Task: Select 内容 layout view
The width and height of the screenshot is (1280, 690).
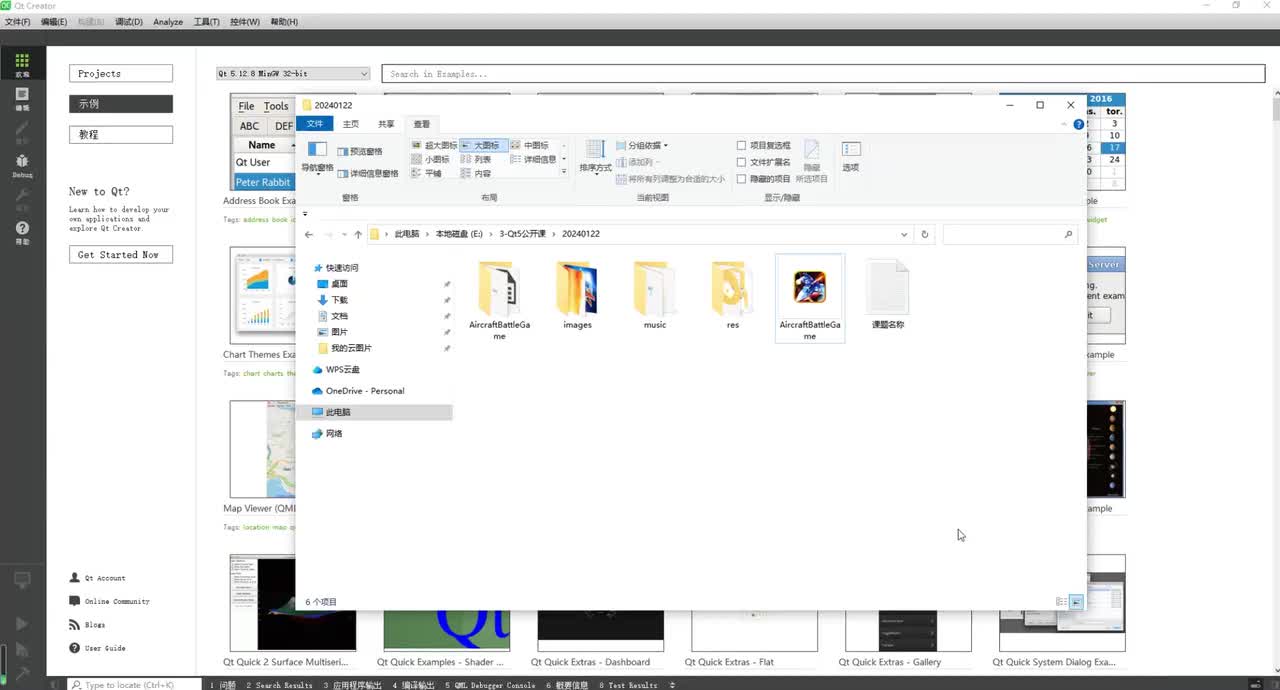Action: 475,173
